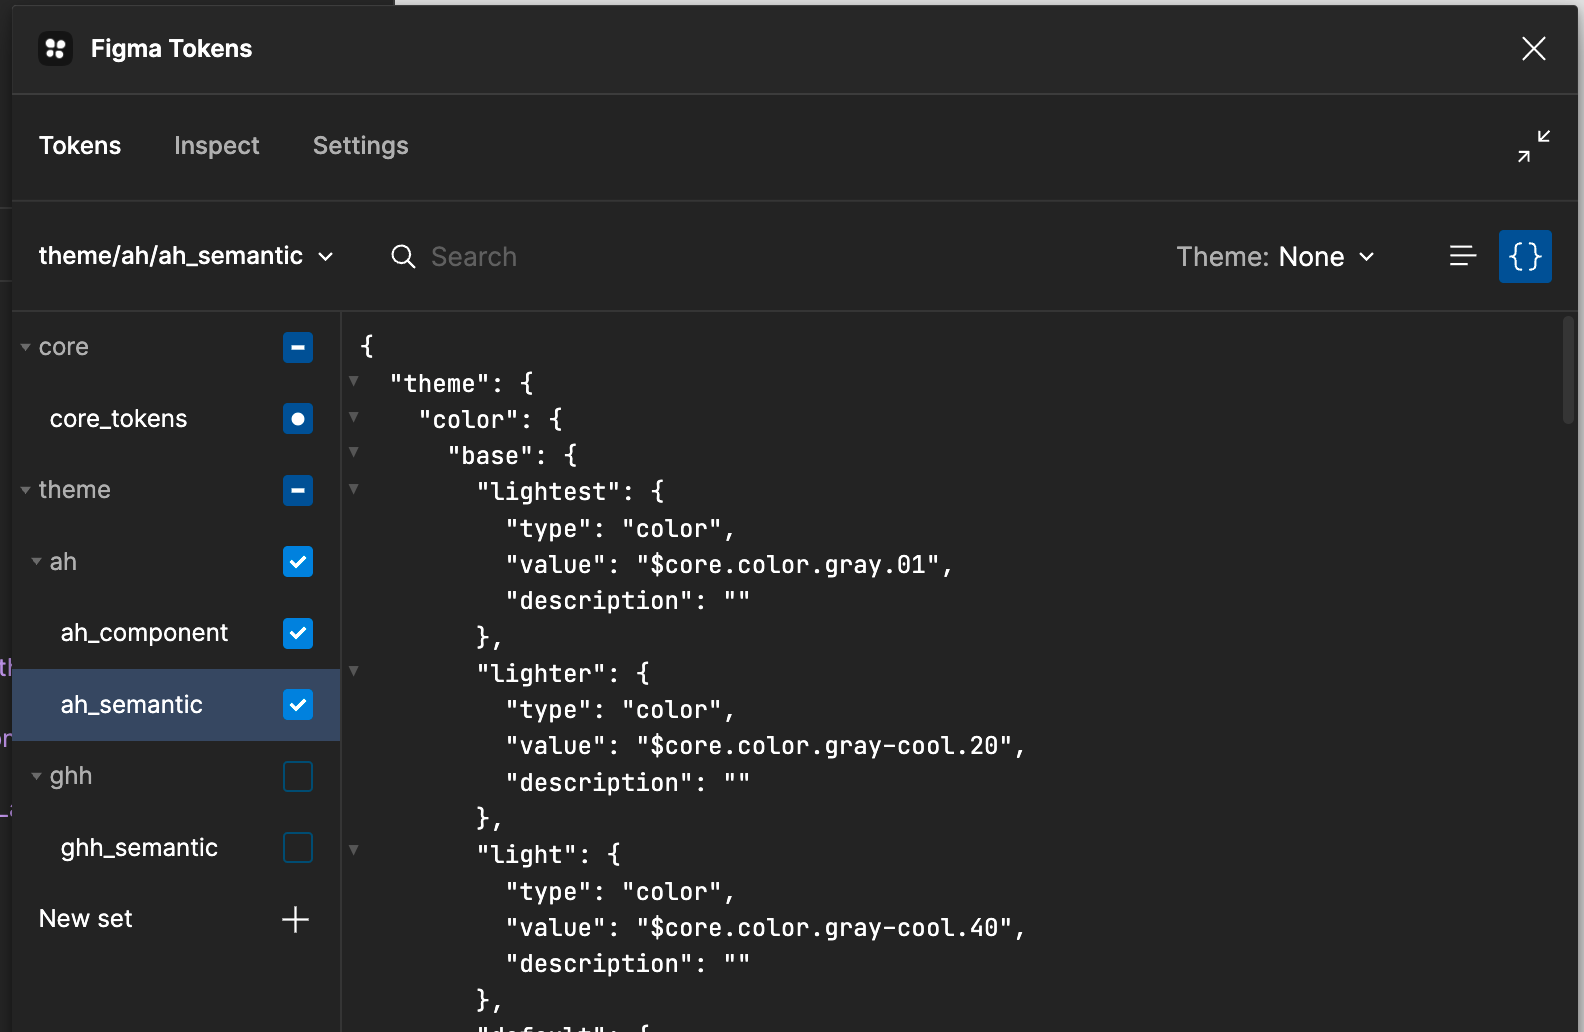
Task: Switch to list view icon
Action: click(1463, 257)
